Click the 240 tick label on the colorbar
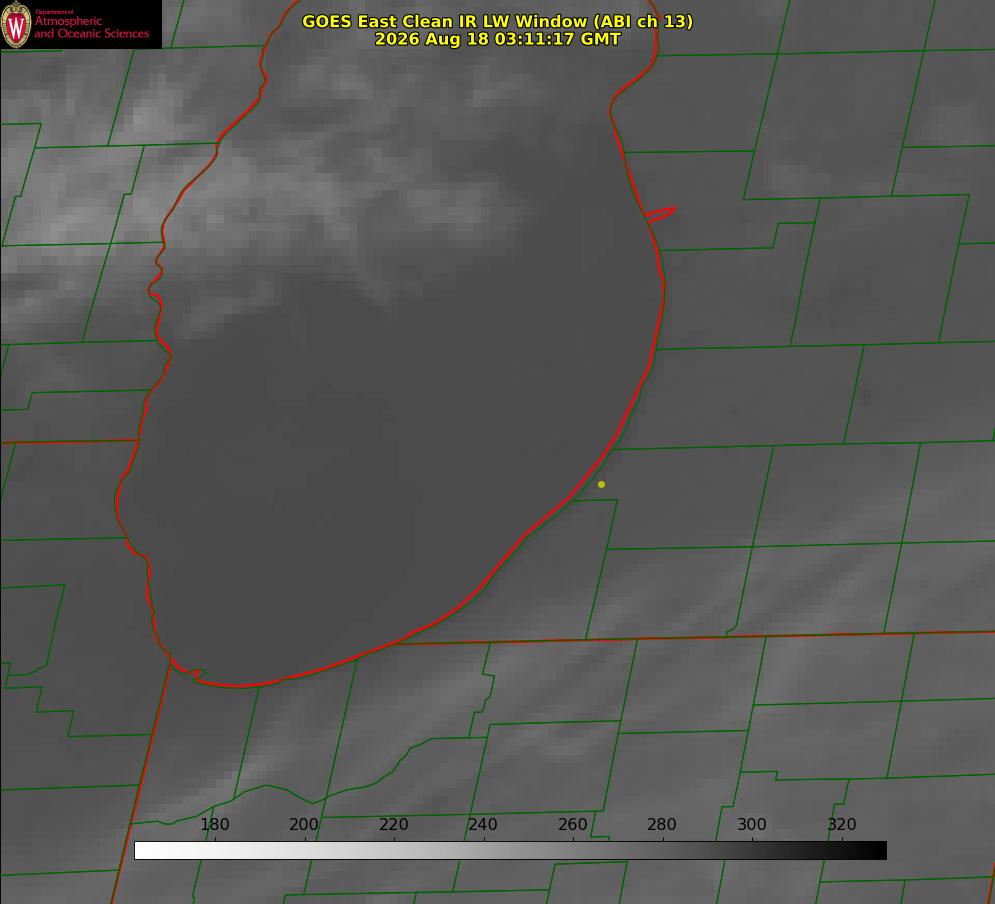Image resolution: width=995 pixels, height=904 pixels. click(x=483, y=824)
